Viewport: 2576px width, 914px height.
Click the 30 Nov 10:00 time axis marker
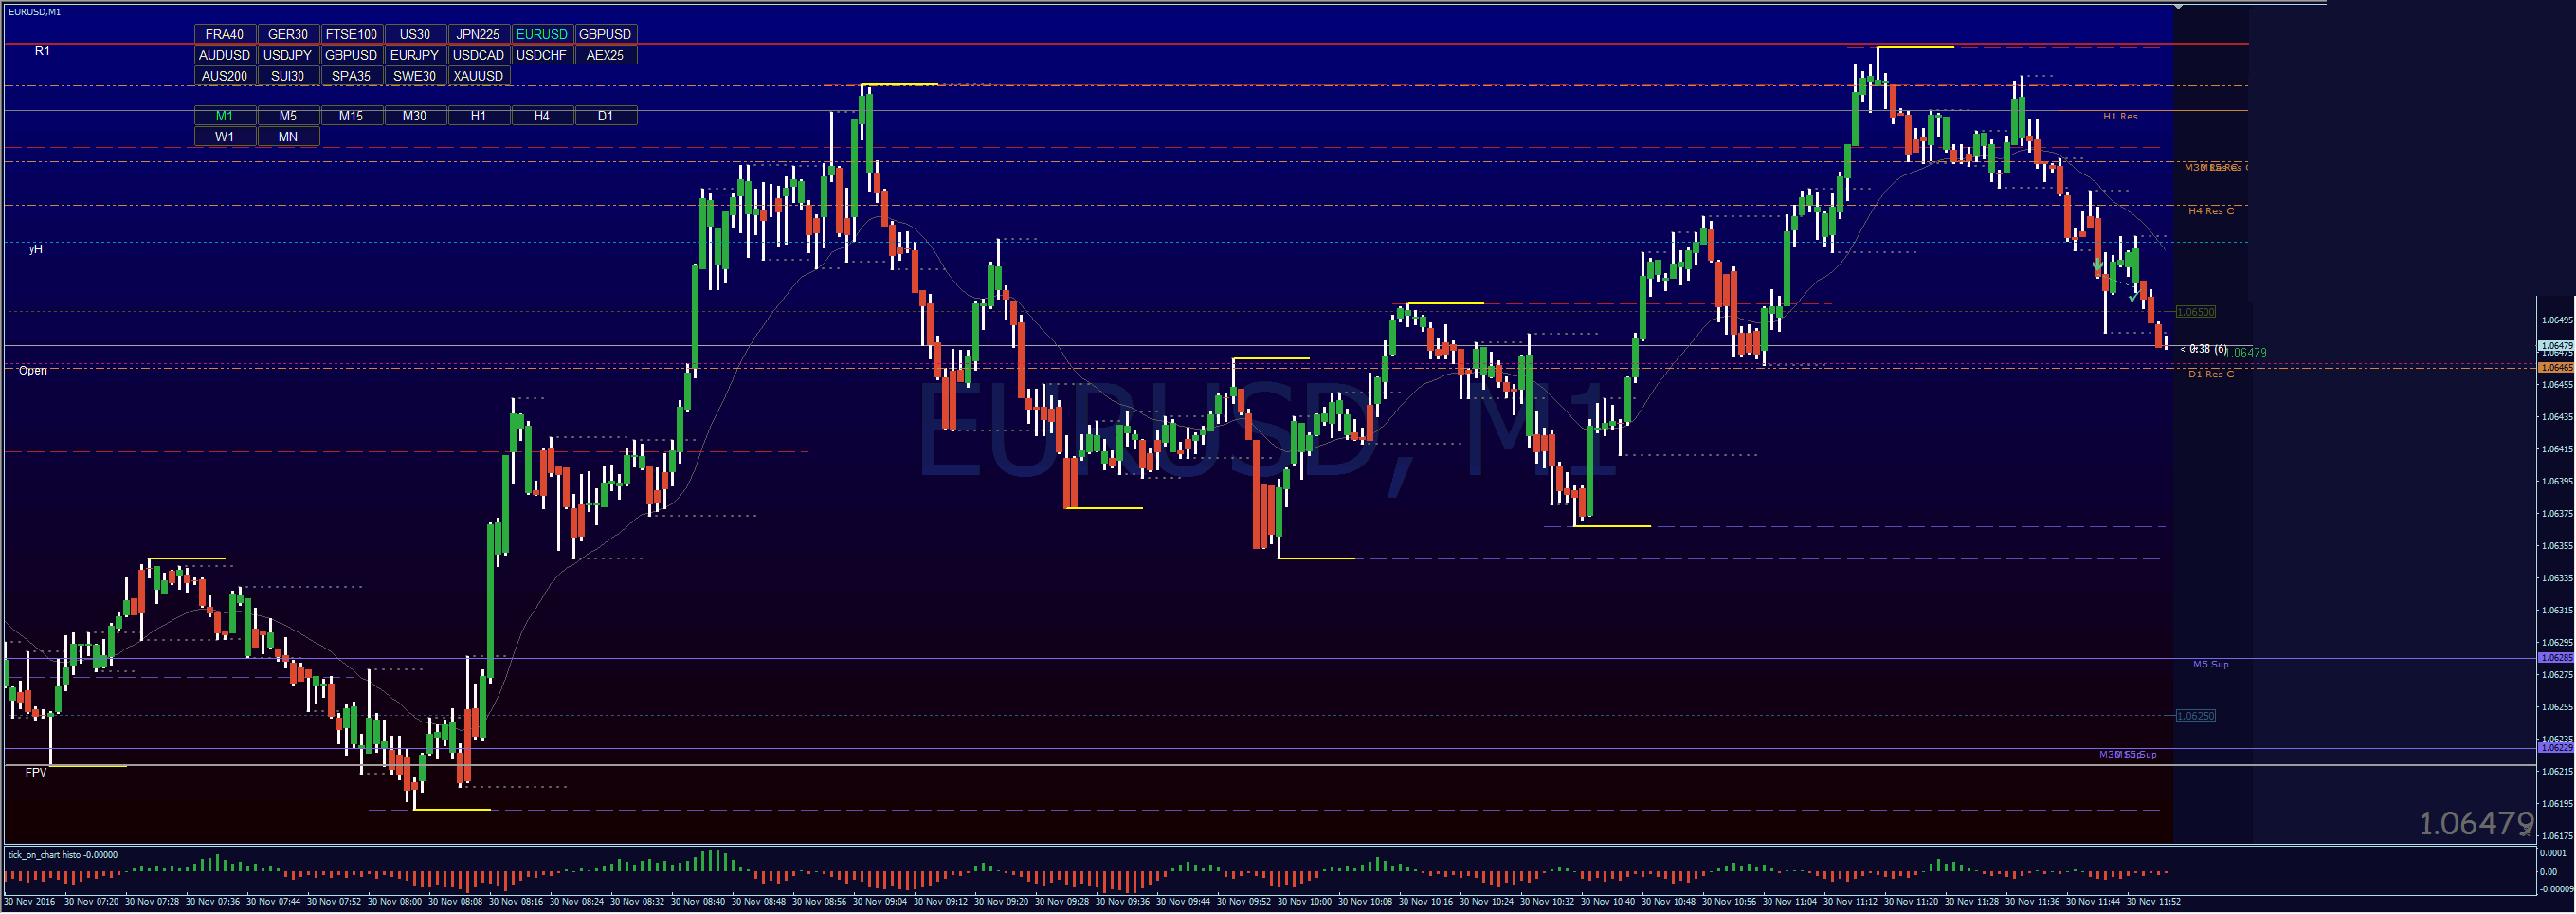click(x=1306, y=902)
